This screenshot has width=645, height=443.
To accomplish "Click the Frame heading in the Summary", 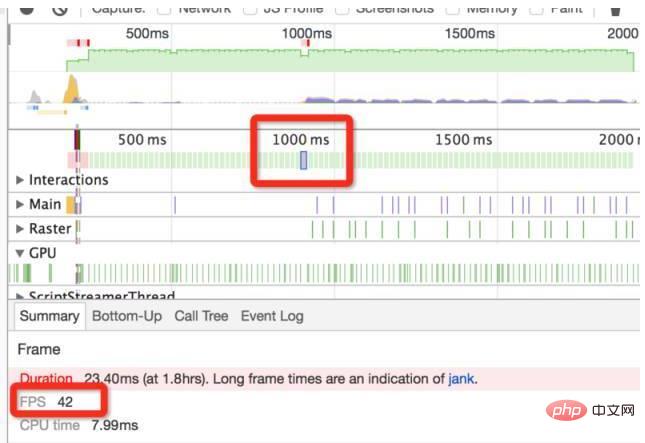I will pyautogui.click(x=39, y=349).
